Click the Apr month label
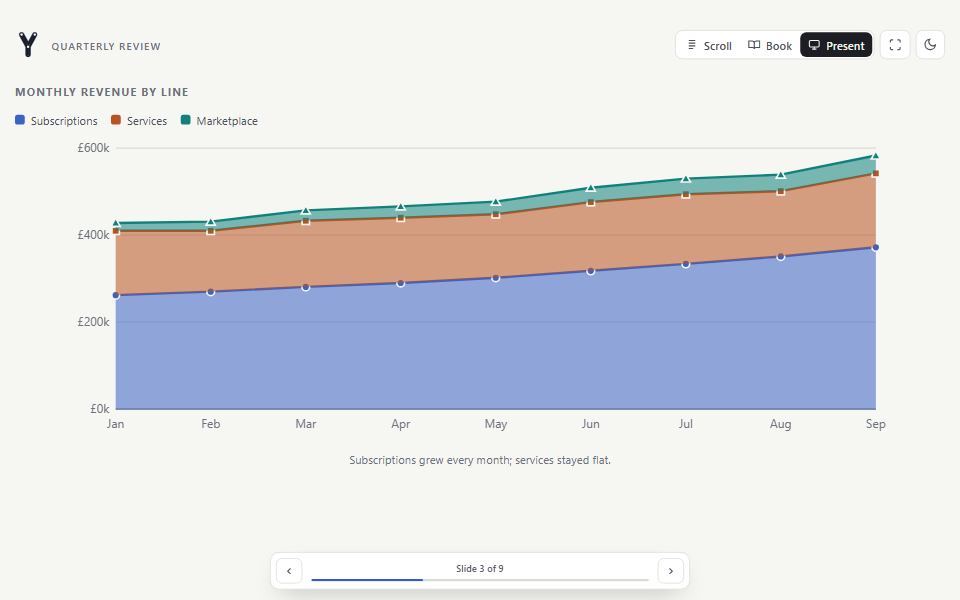Screen dimensions: 960x600 [401, 424]
